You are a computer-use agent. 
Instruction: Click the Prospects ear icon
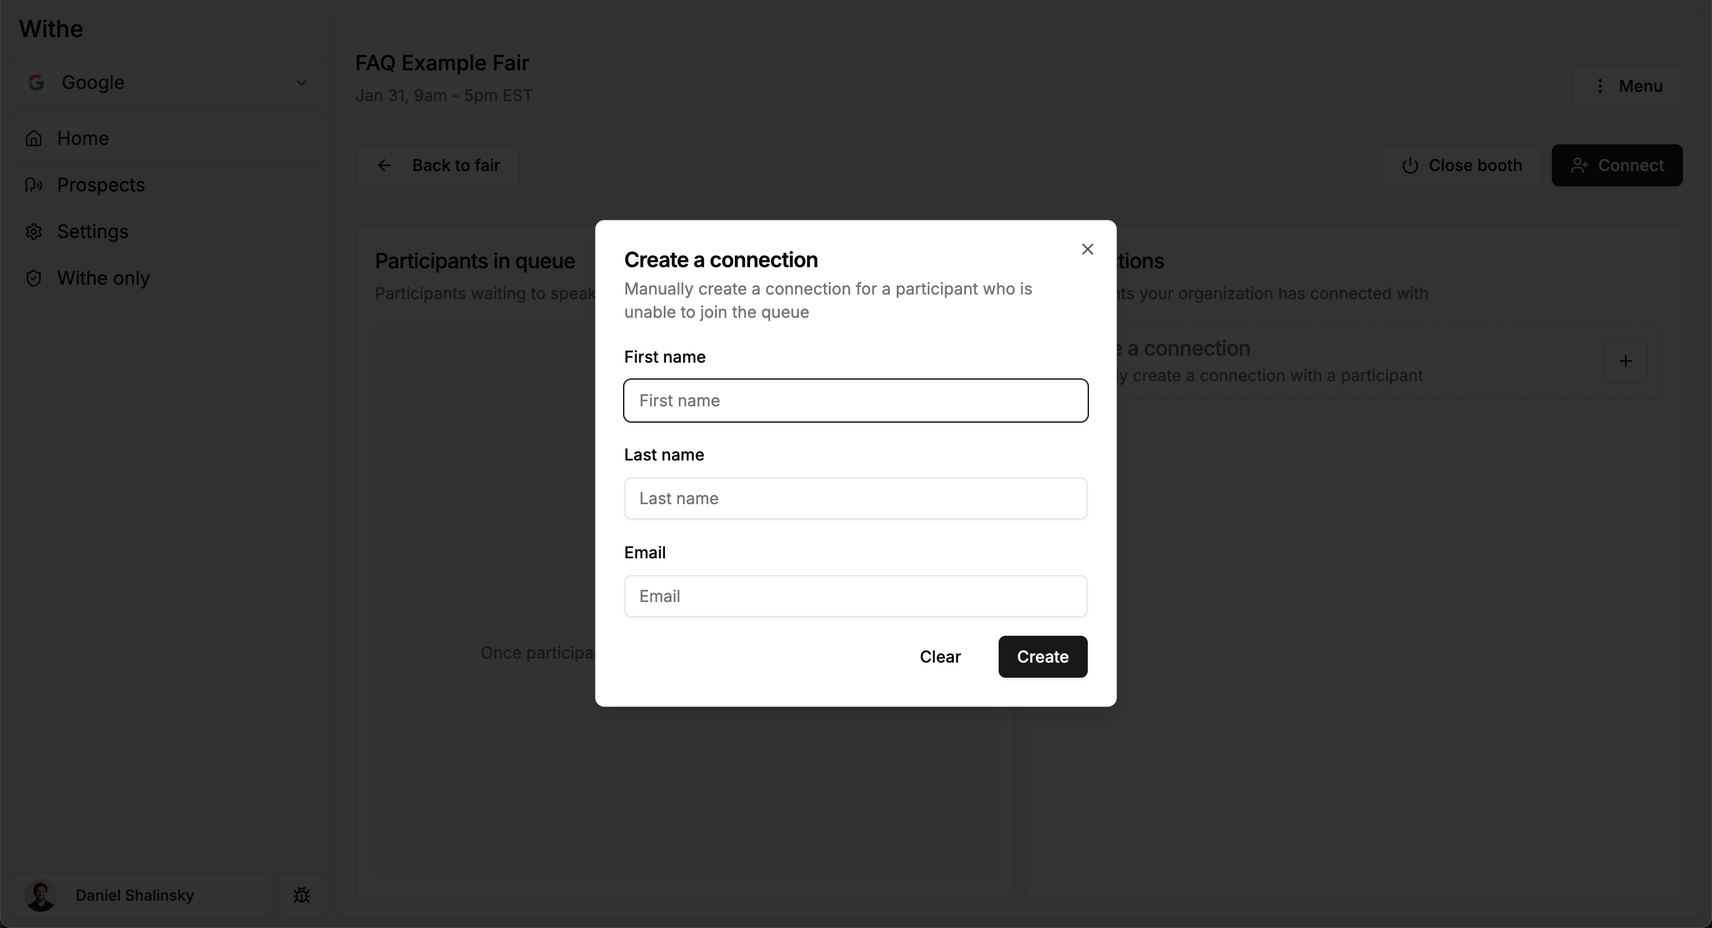pyautogui.click(x=34, y=185)
